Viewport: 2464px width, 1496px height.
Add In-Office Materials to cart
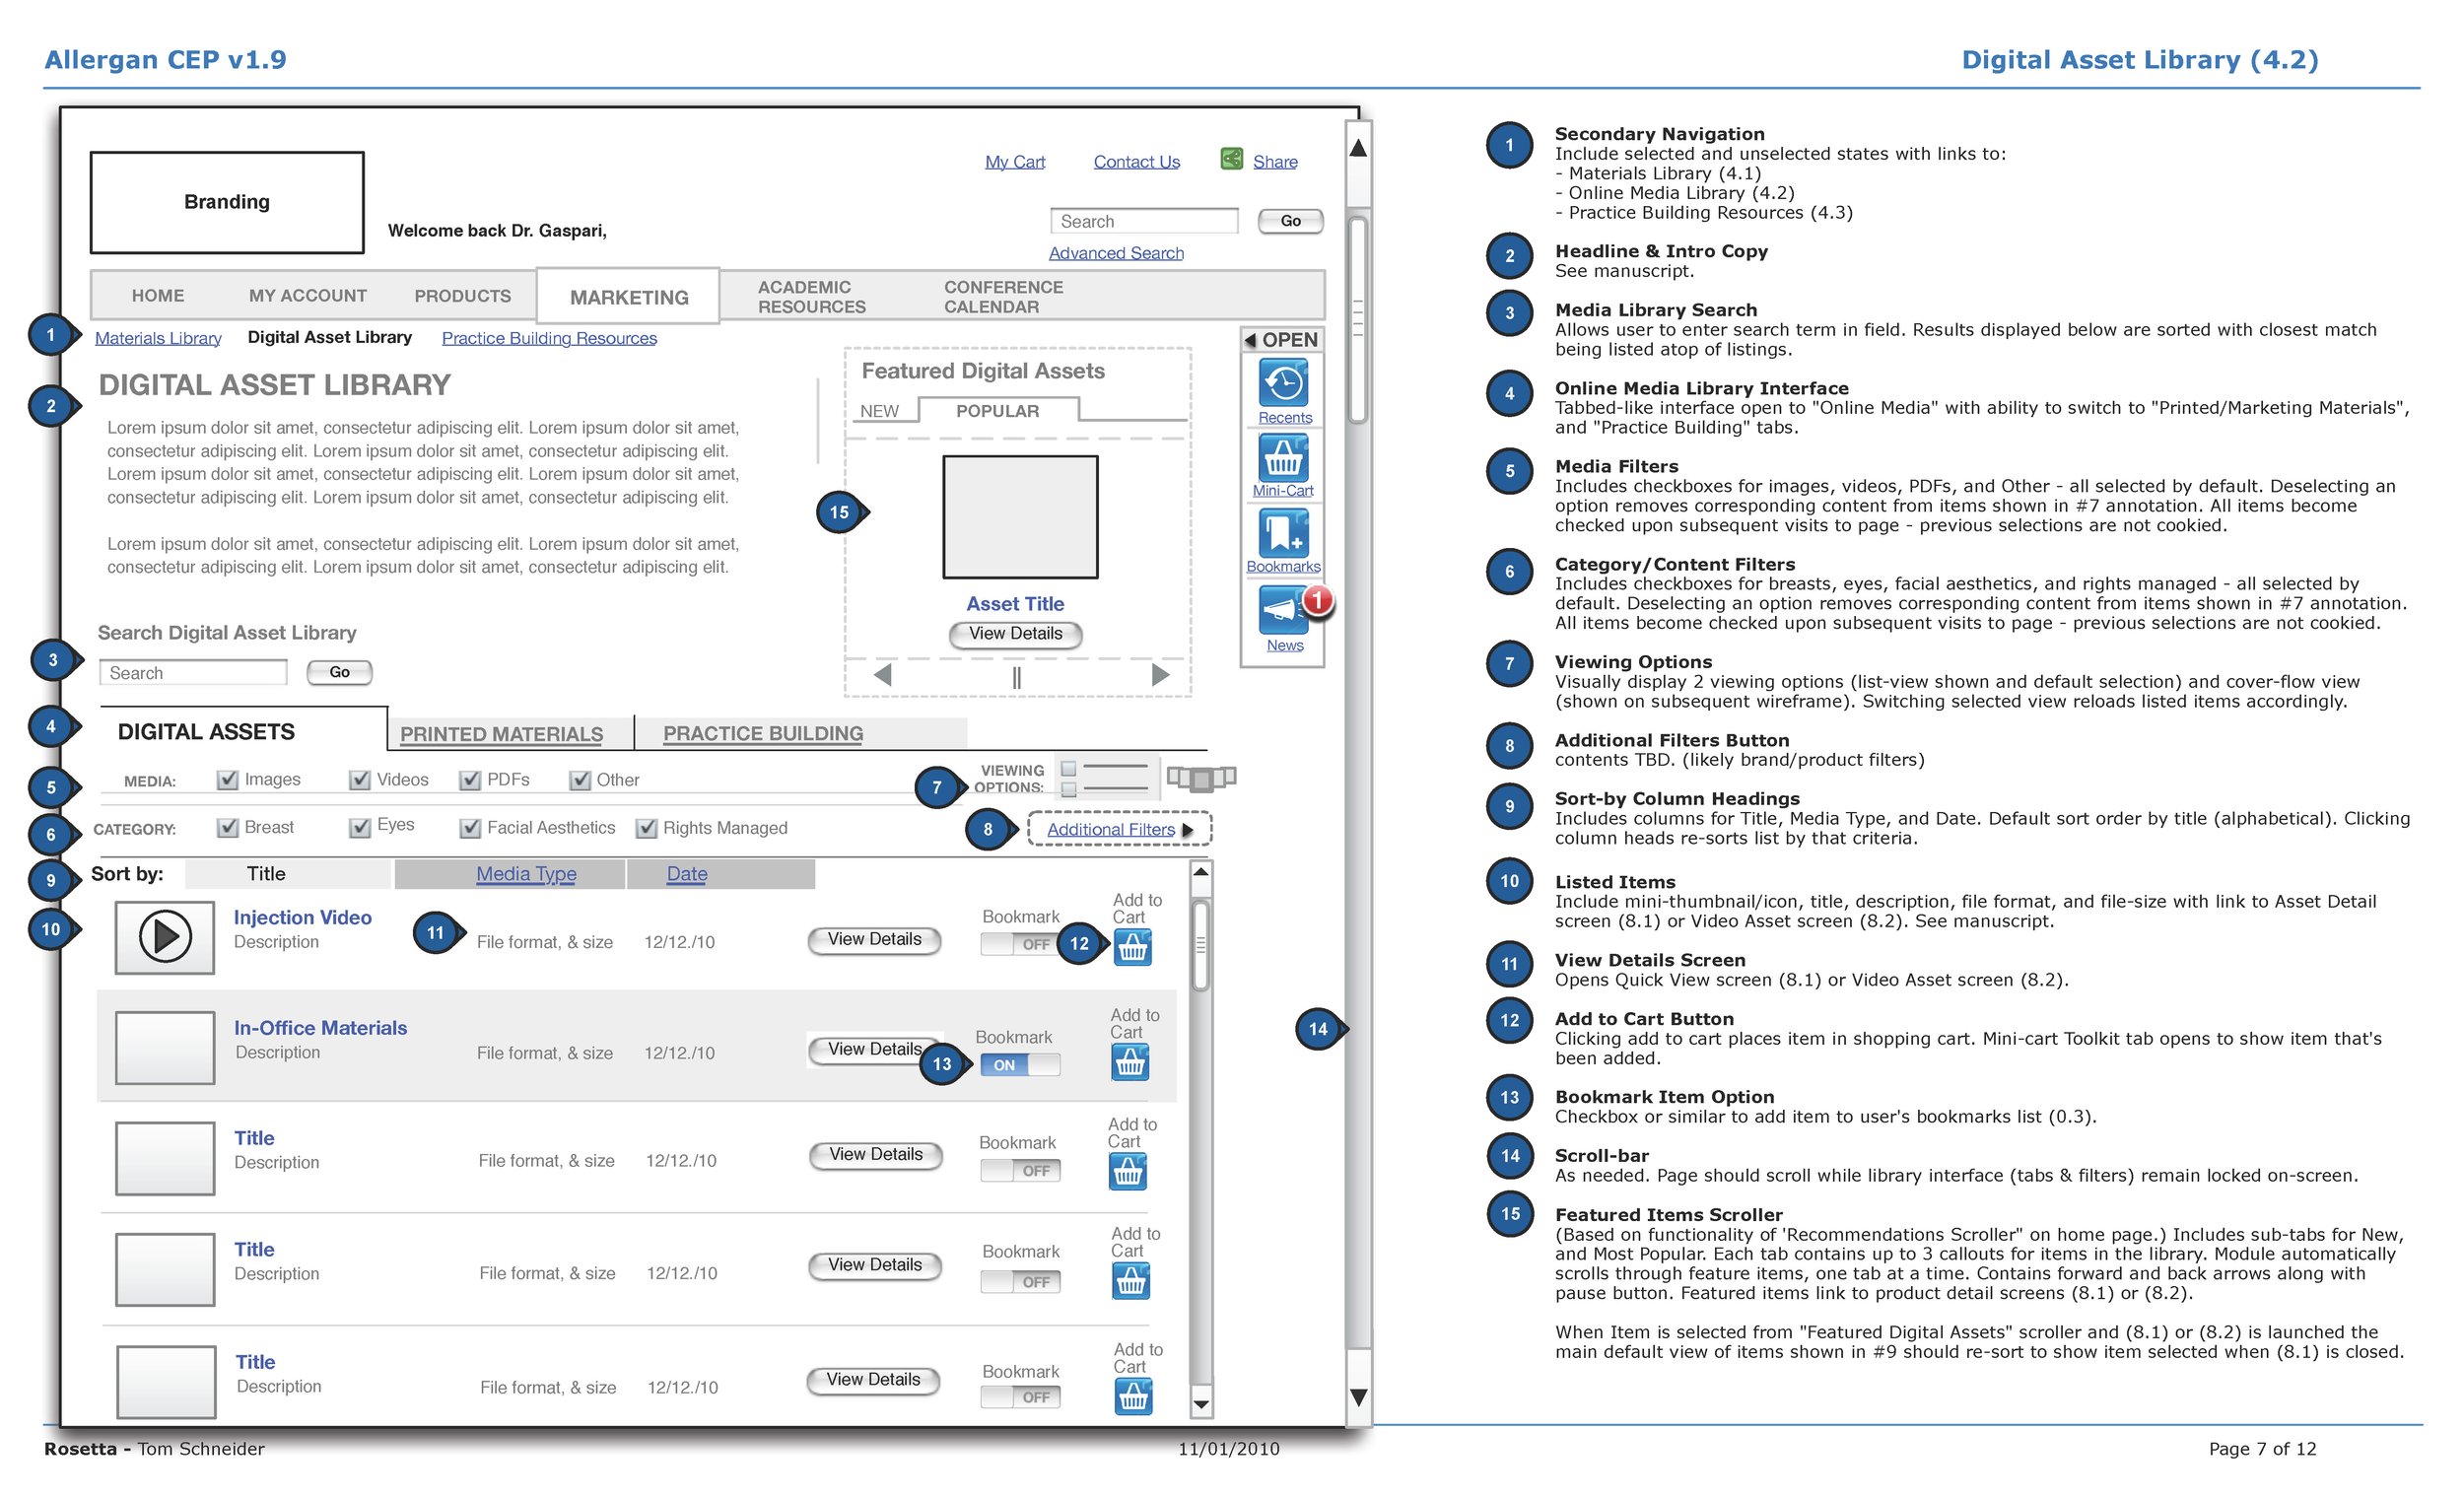click(1130, 1062)
